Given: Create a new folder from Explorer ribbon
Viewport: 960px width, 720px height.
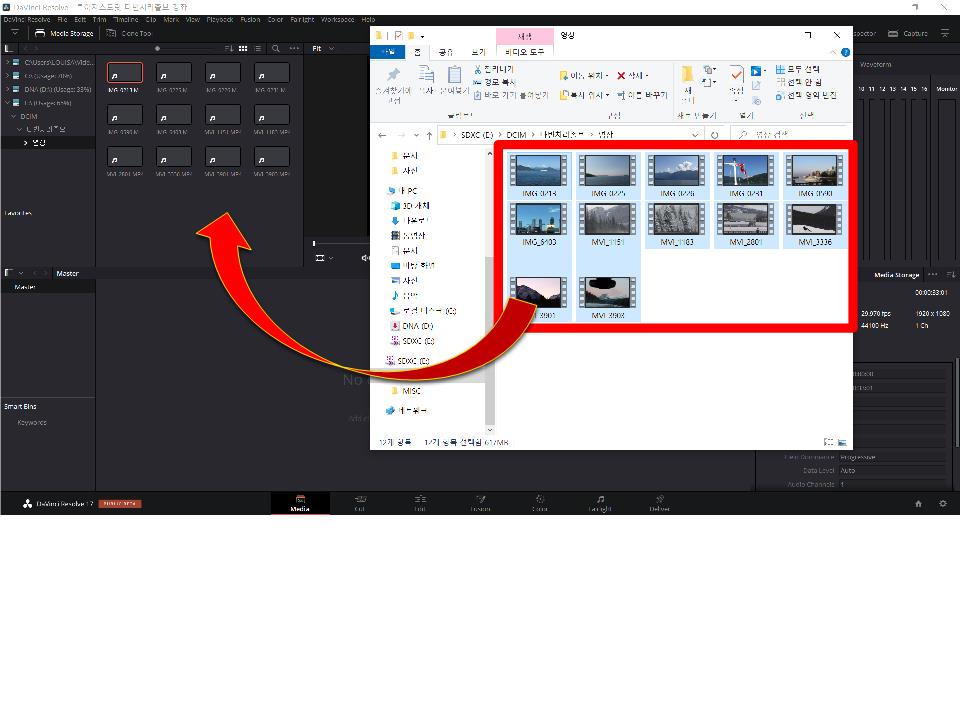Looking at the screenshot, I should coord(688,84).
